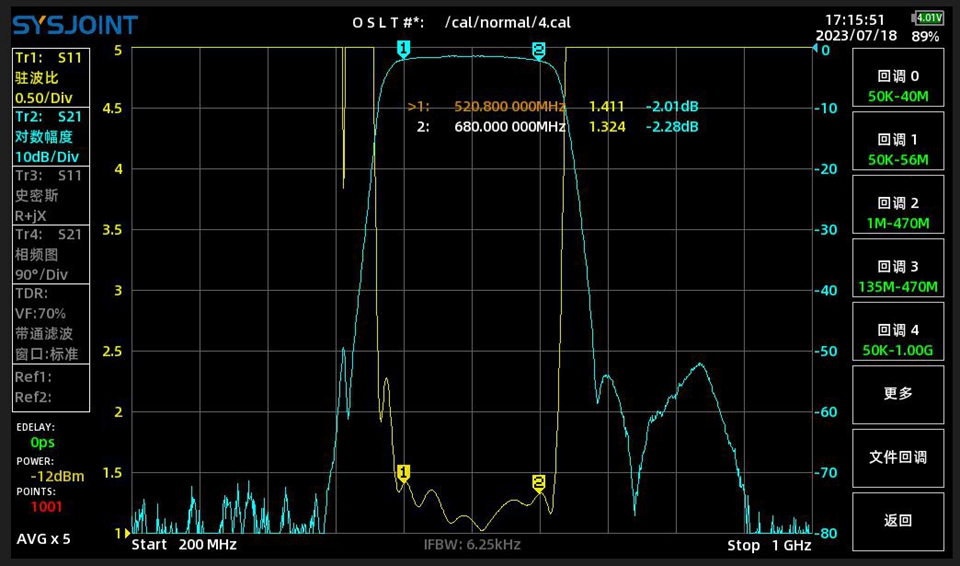Toggle trace Tr2 S21 对数幅度
The width and height of the screenshot is (960, 566).
[50, 137]
